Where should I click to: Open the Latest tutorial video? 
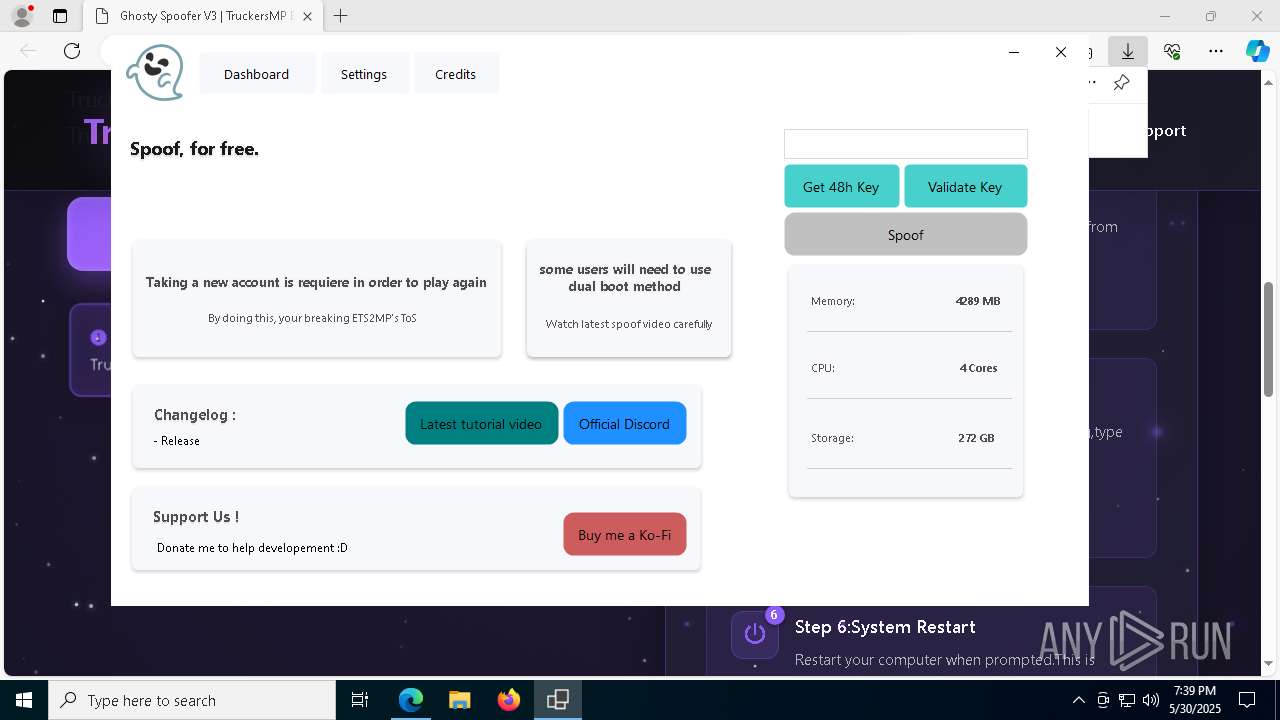point(481,424)
